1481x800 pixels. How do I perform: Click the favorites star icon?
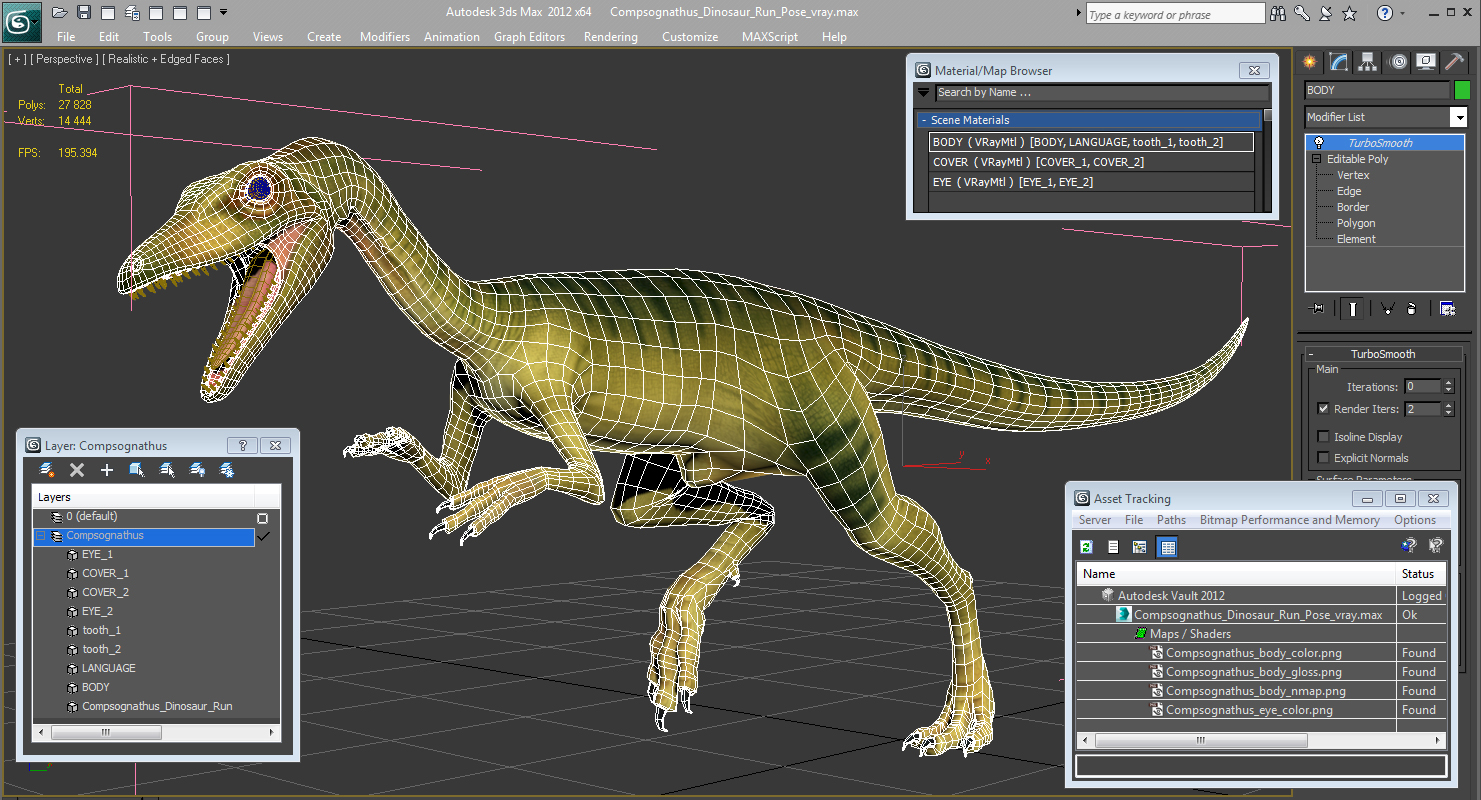point(1350,14)
